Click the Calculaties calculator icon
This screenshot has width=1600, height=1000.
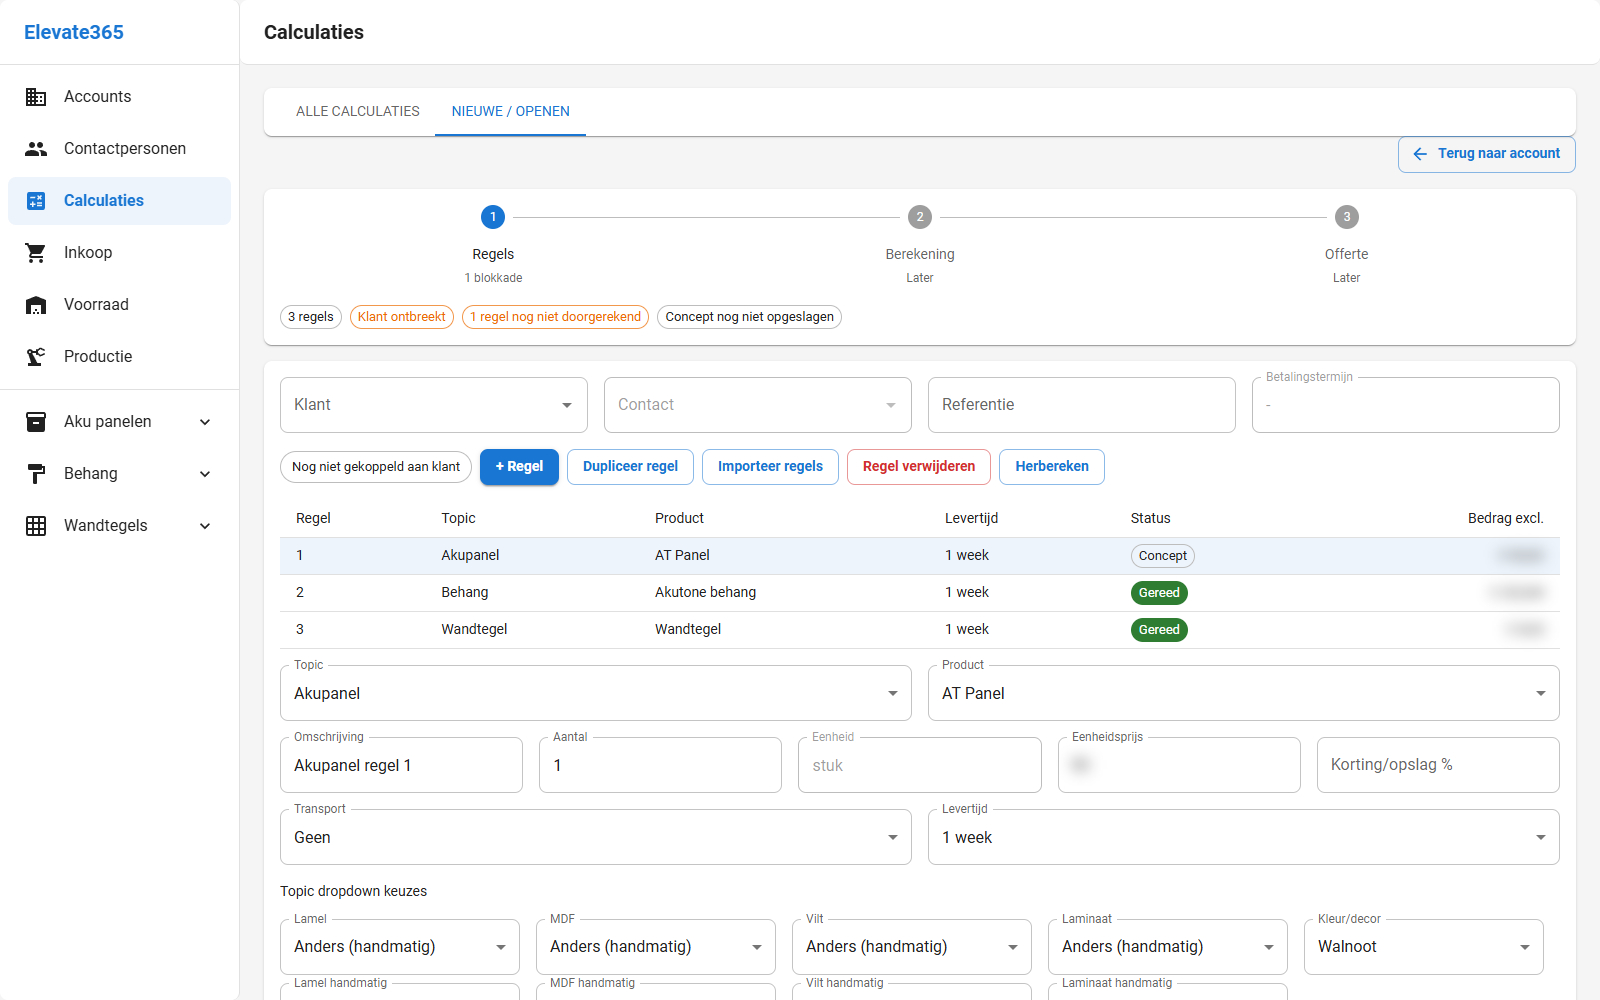tap(36, 201)
